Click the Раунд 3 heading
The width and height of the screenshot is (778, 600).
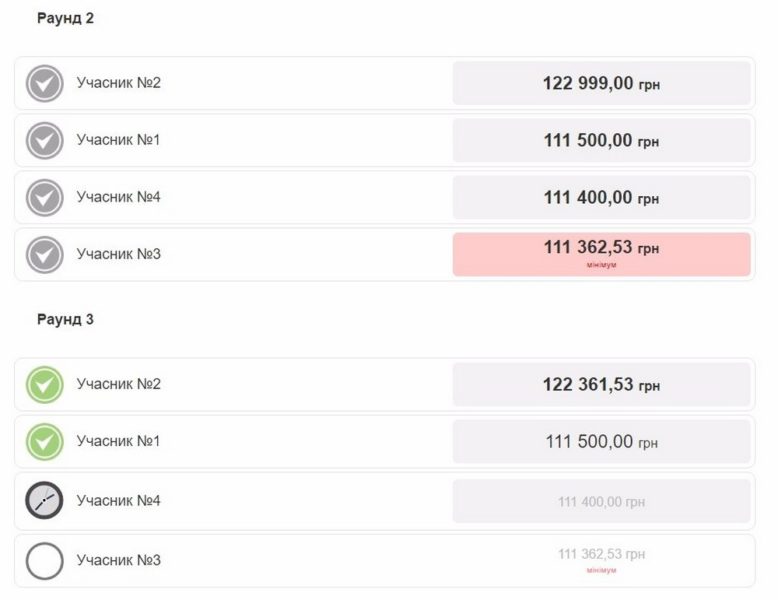(66, 320)
